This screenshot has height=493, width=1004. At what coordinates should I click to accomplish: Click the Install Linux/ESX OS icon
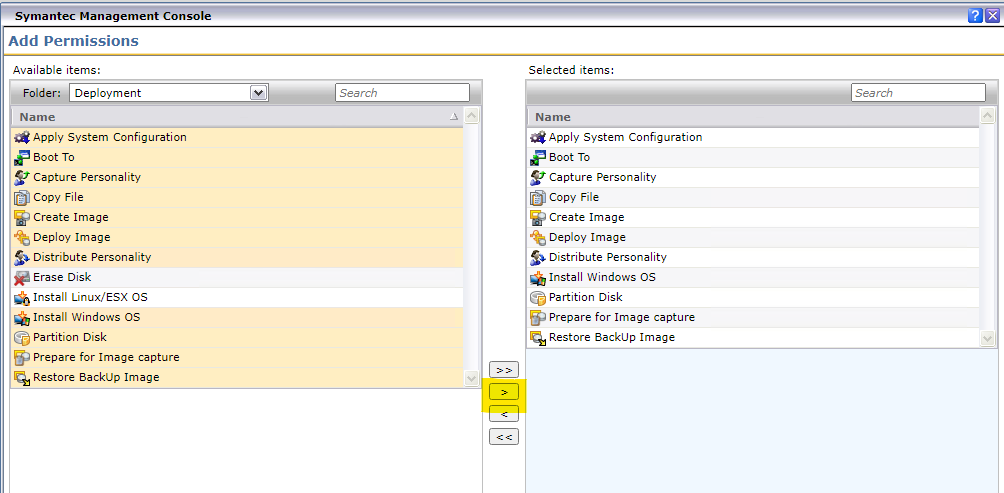tap(22, 297)
